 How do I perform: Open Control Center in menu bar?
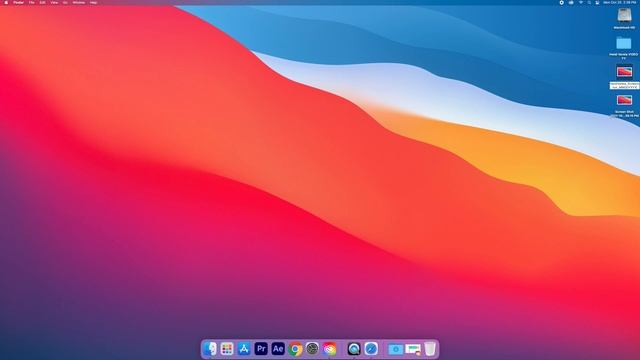(x=597, y=2)
